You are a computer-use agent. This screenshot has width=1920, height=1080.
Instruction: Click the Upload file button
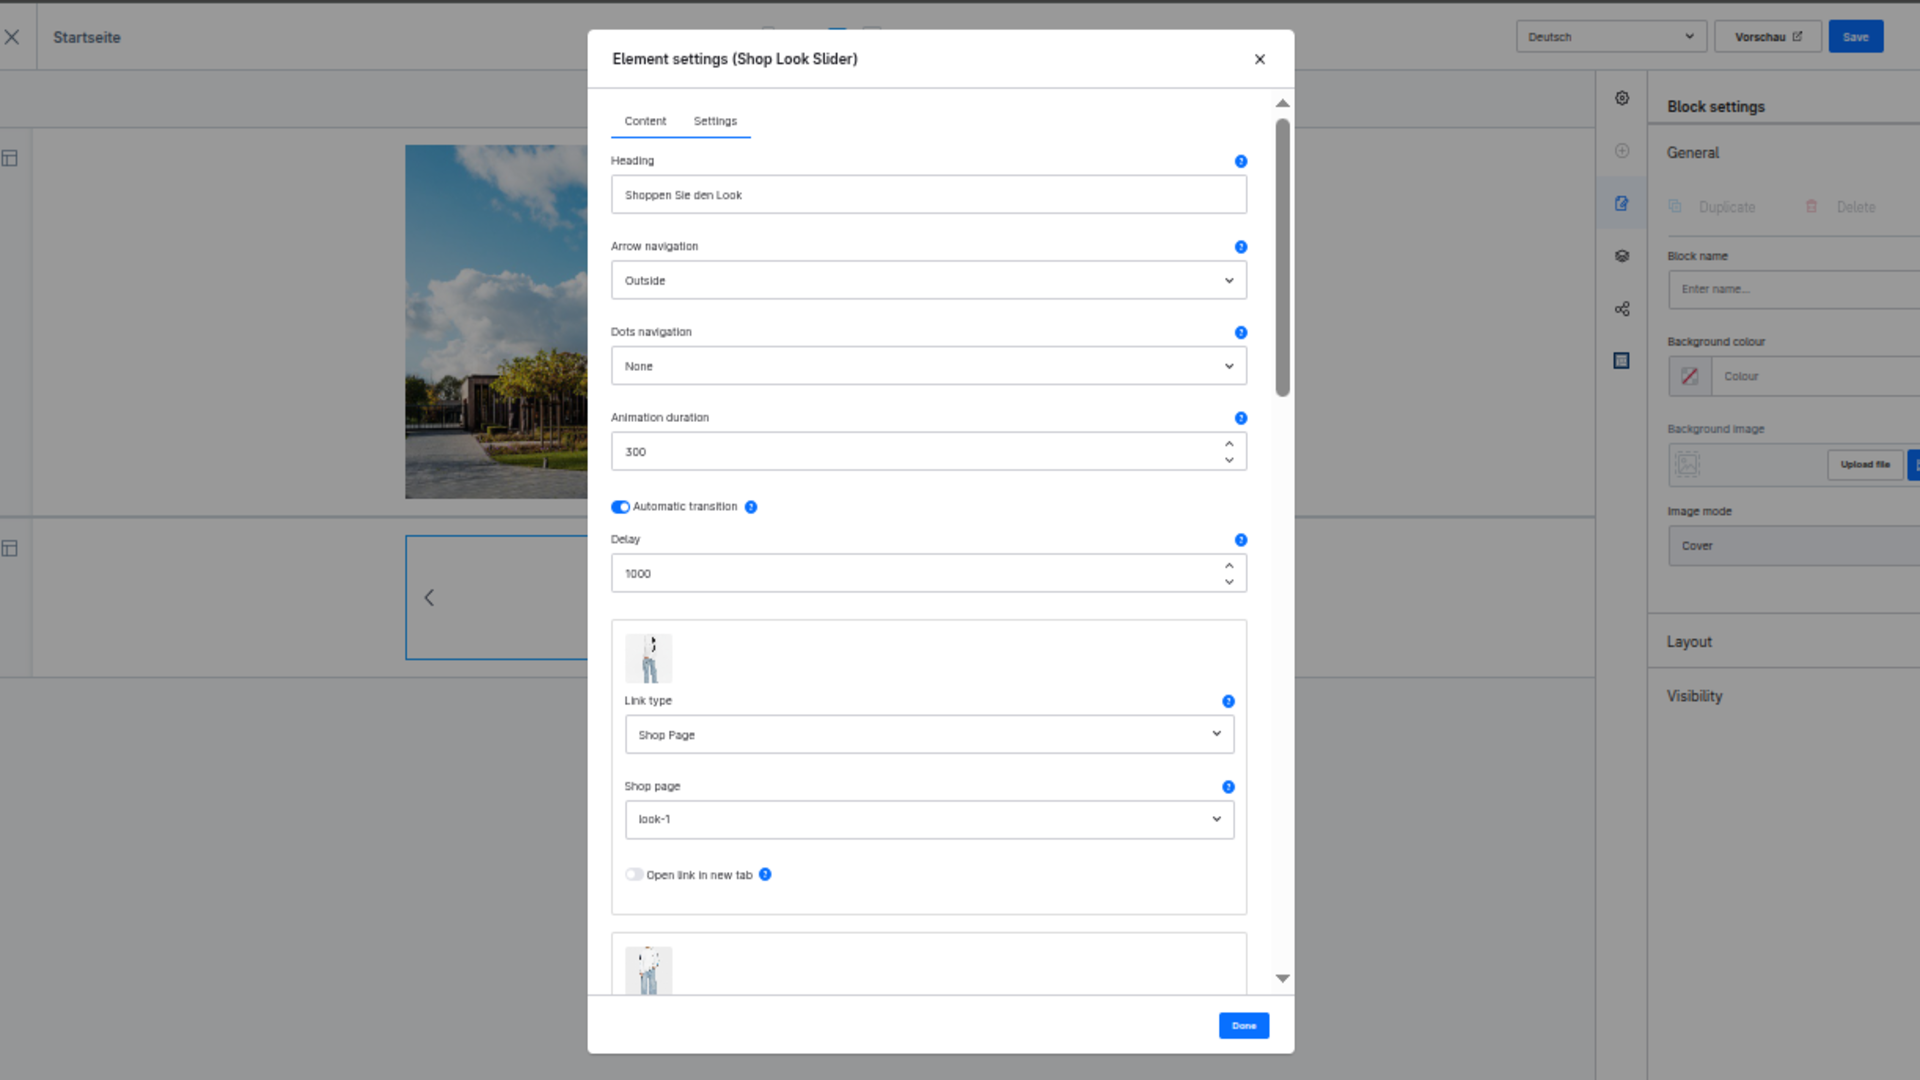(1866, 465)
